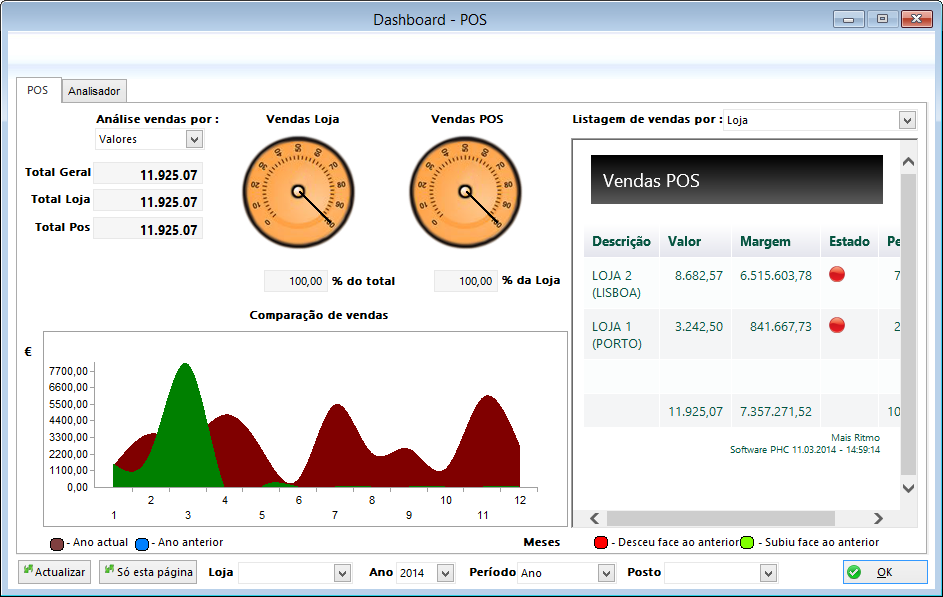Click the vertical scrollbar thumb in listing
The height and width of the screenshot is (597, 943).
click(x=908, y=325)
